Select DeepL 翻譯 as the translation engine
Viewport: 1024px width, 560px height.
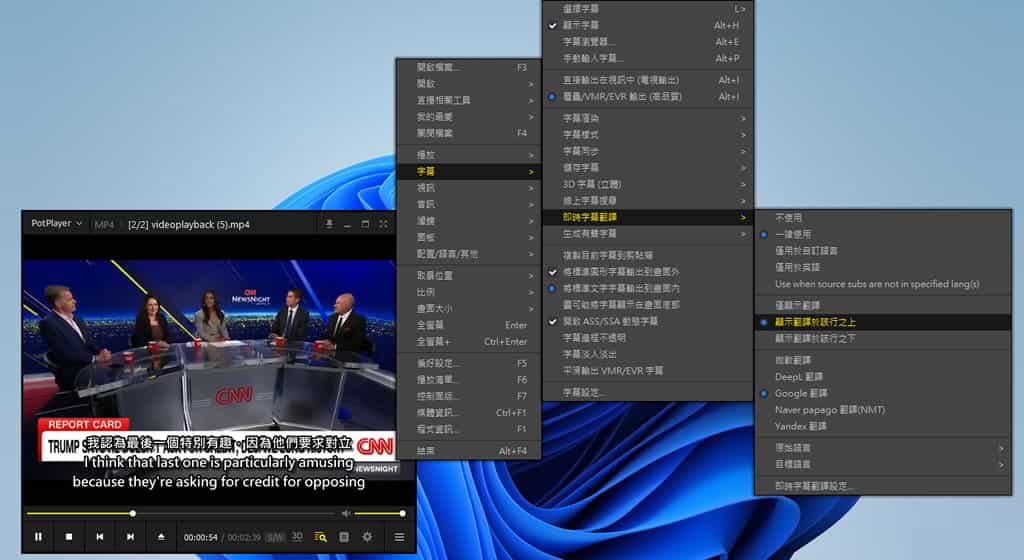coord(882,377)
